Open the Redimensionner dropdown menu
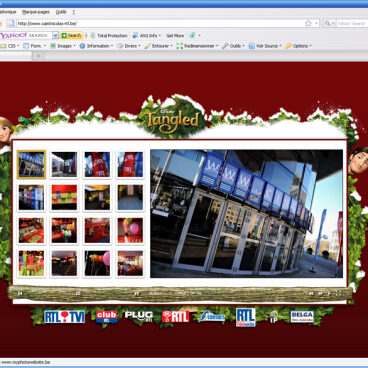Viewport: 368px width, 368px height. click(x=197, y=46)
